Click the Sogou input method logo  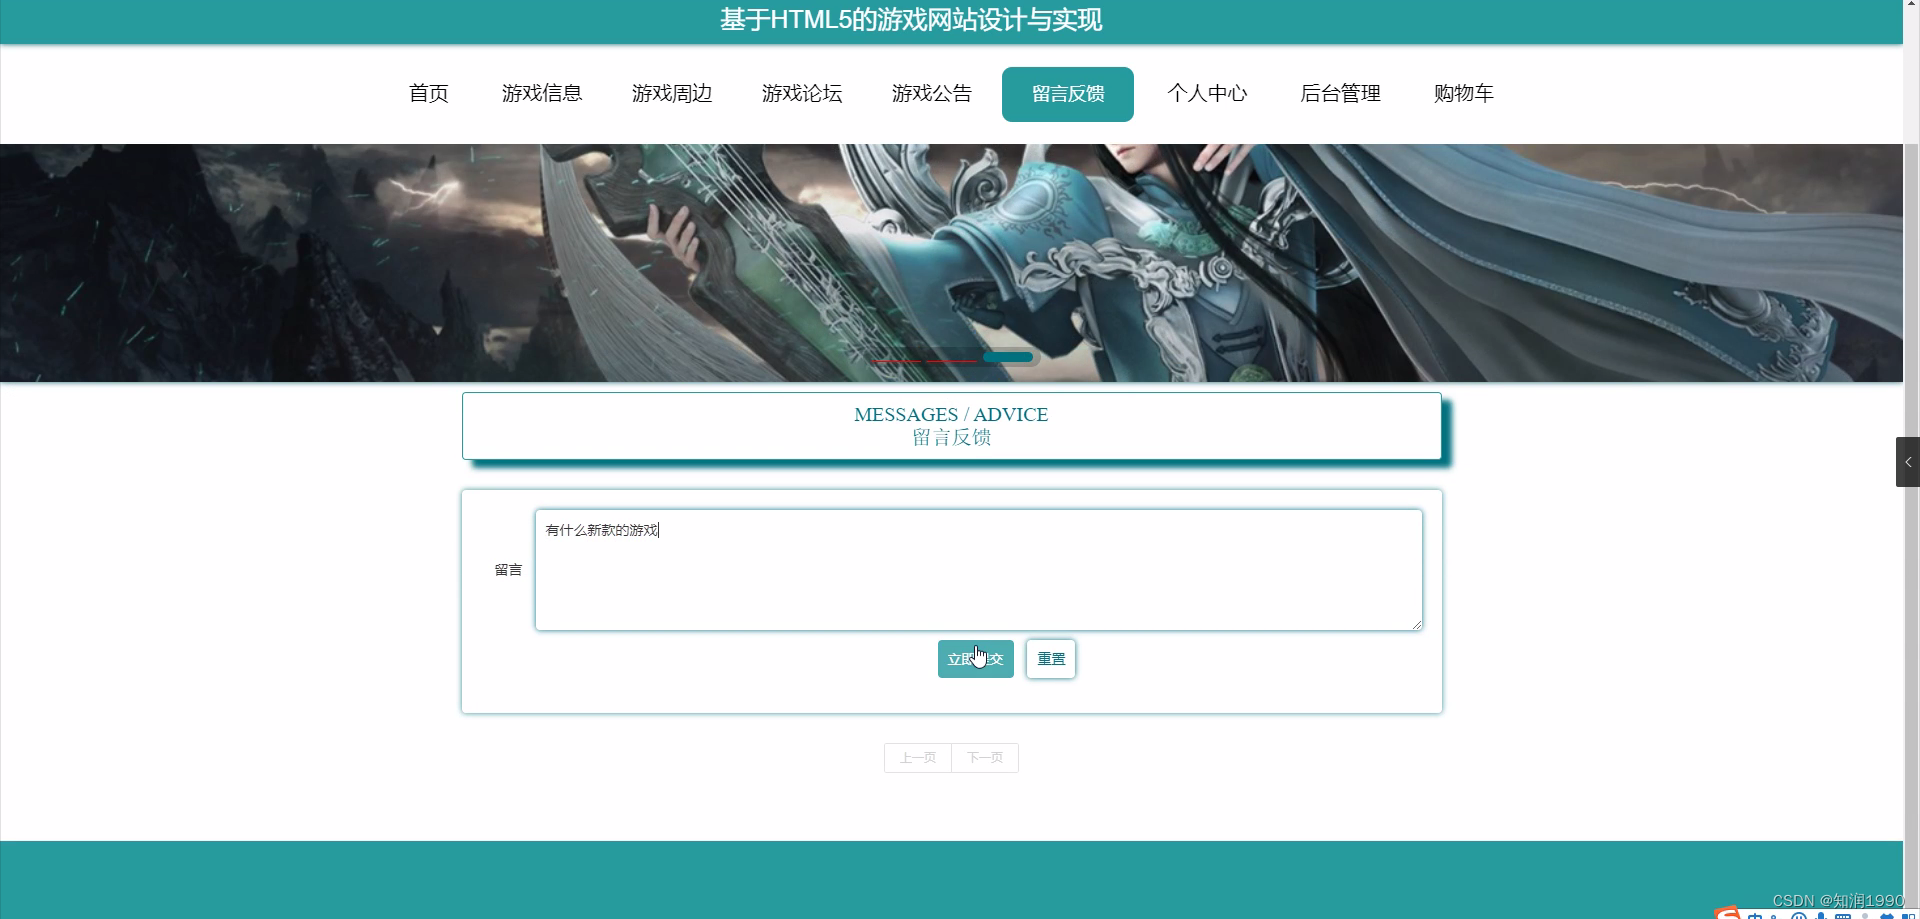[x=1727, y=913]
